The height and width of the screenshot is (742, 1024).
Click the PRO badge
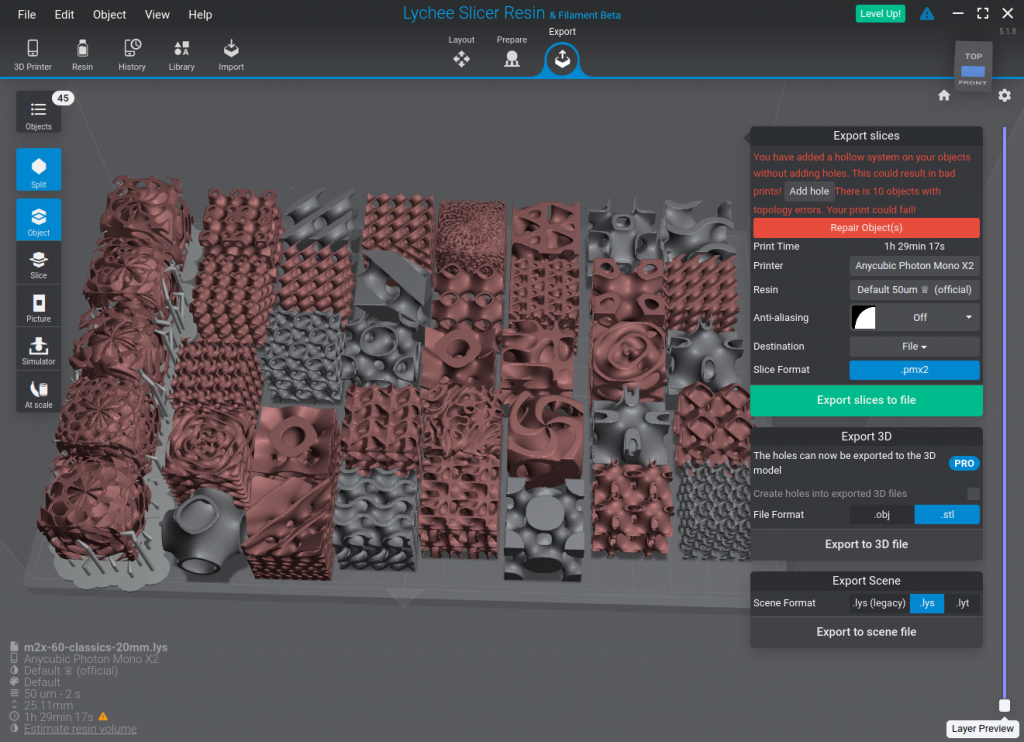coord(964,463)
